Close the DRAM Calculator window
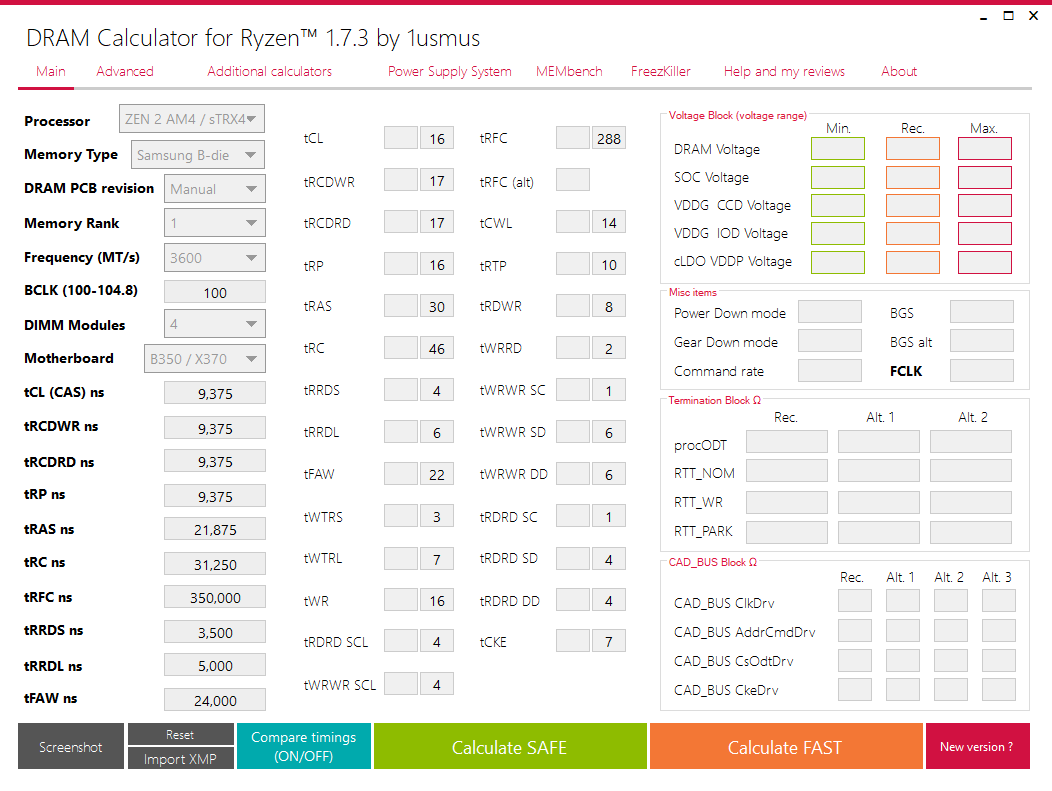Image resolution: width=1052 pixels, height=791 pixels. 1033,15
